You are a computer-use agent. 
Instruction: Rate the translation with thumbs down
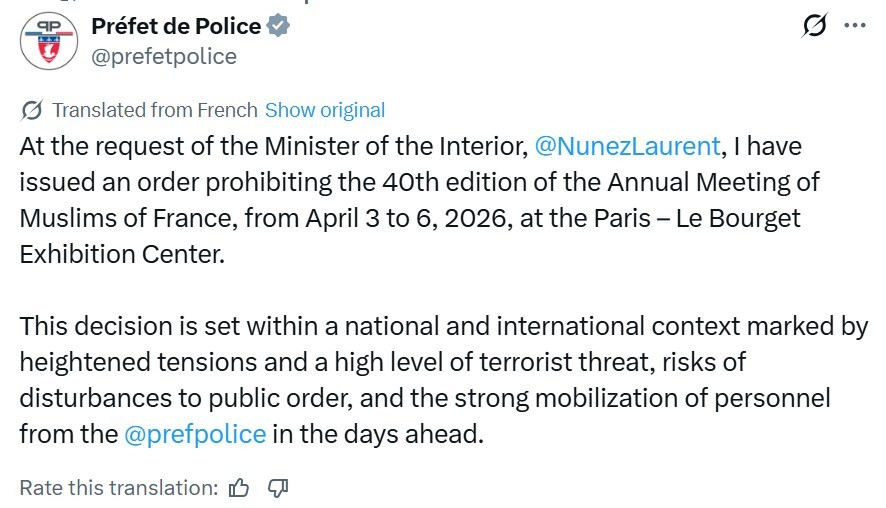279,488
